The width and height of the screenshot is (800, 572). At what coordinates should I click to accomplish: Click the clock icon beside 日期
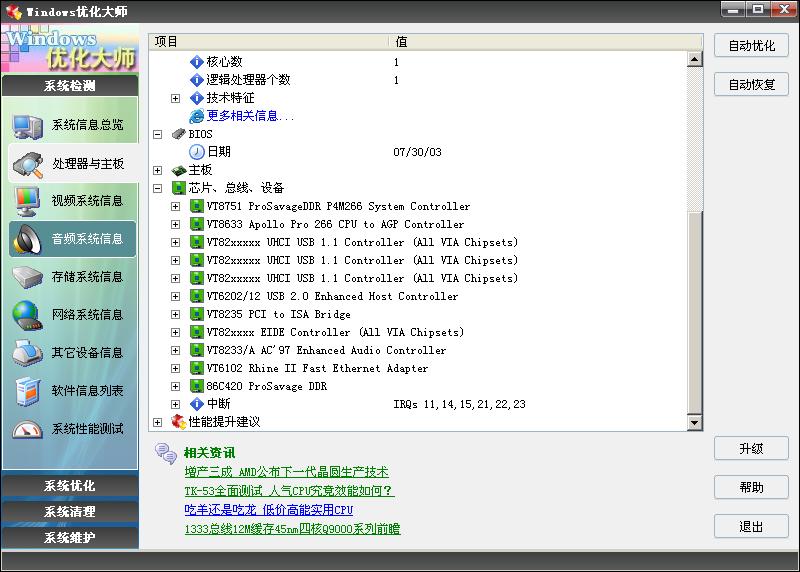(196, 152)
